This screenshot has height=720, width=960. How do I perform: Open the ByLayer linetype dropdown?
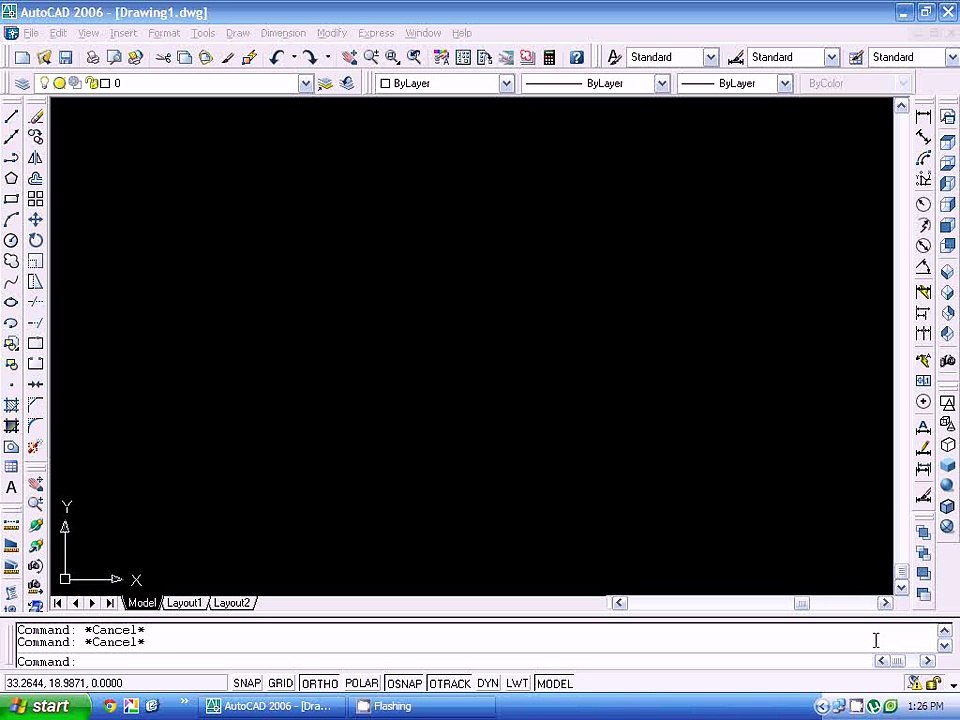pos(662,83)
